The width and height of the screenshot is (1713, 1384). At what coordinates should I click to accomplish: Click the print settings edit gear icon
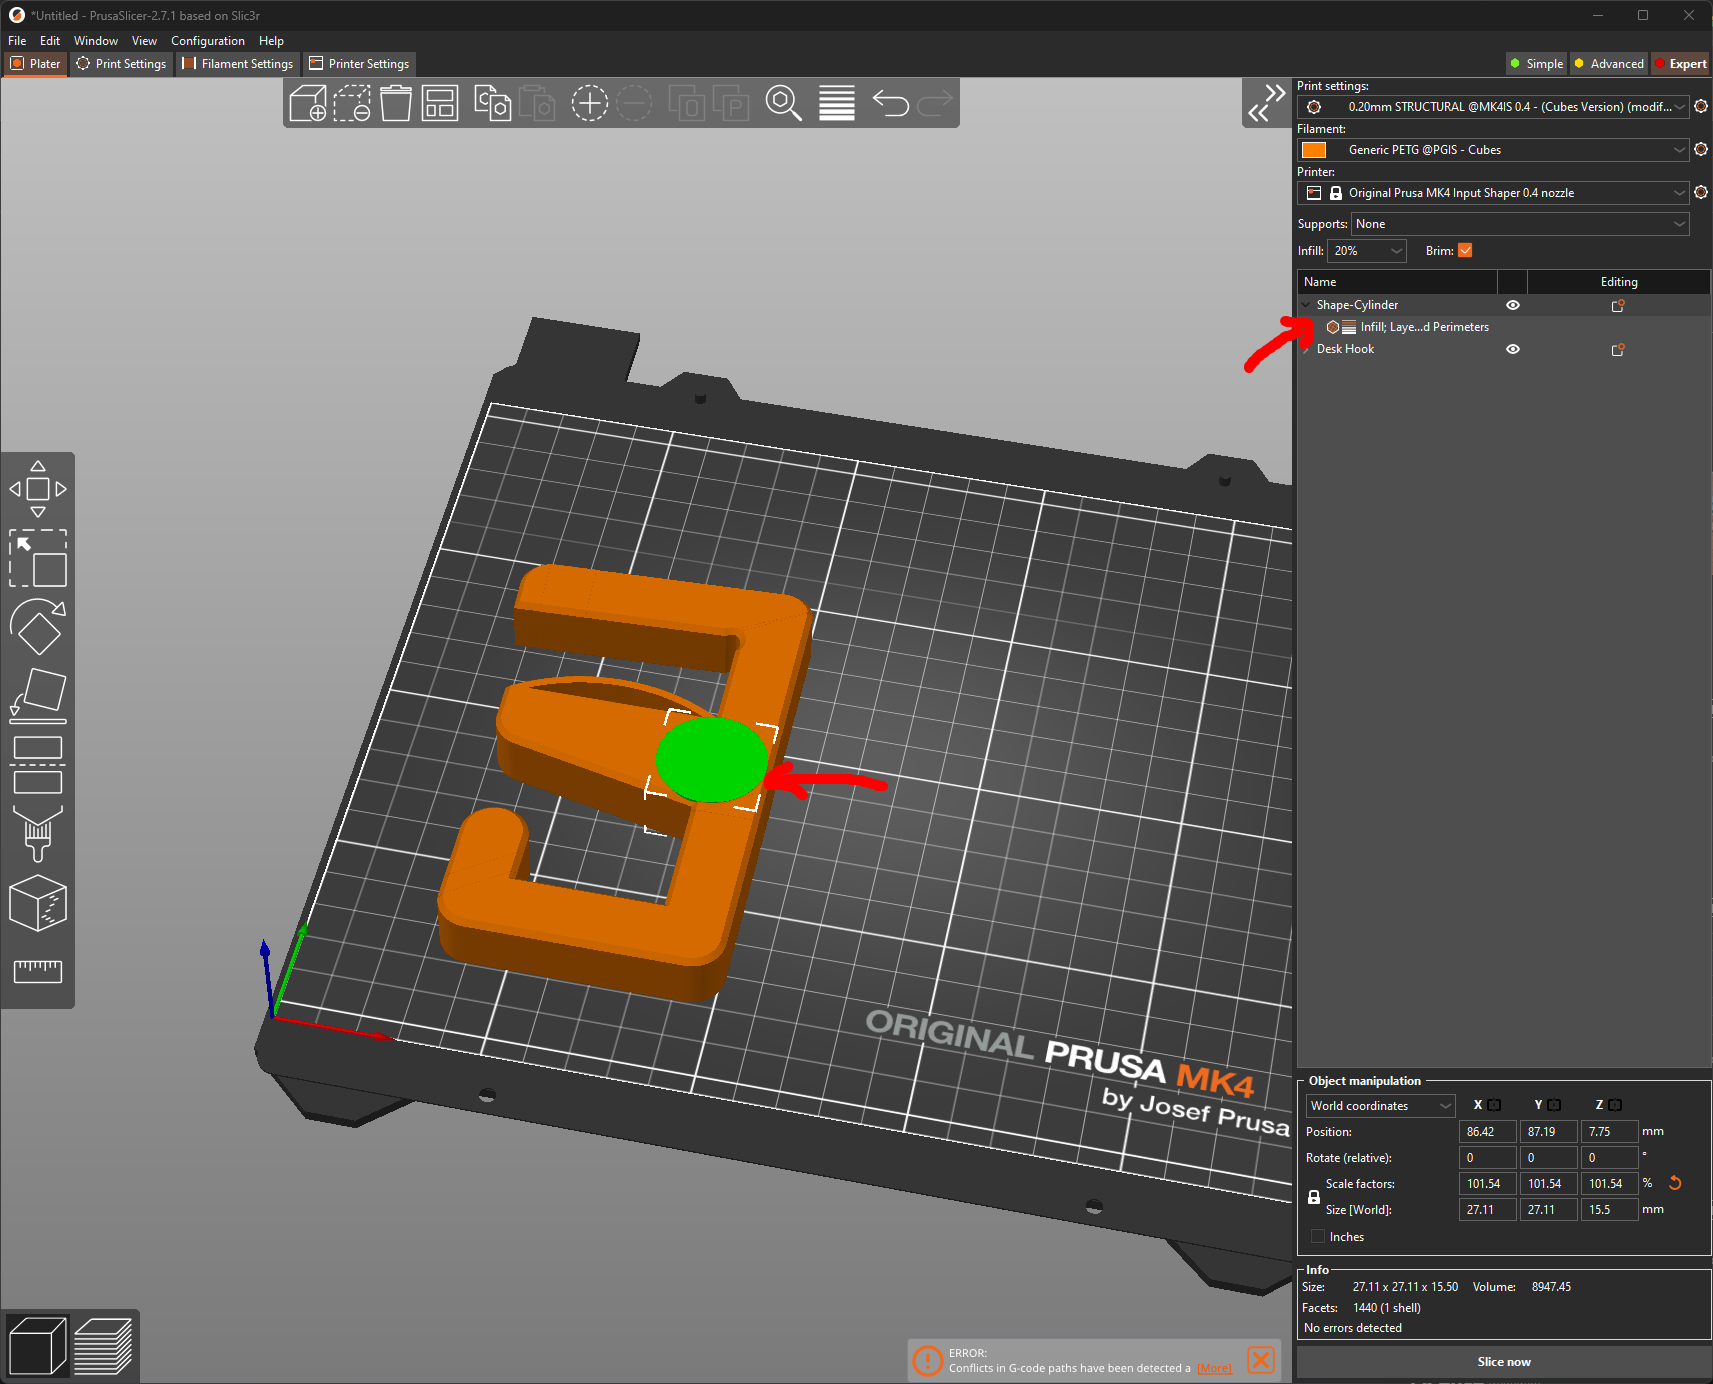pyautogui.click(x=1701, y=106)
